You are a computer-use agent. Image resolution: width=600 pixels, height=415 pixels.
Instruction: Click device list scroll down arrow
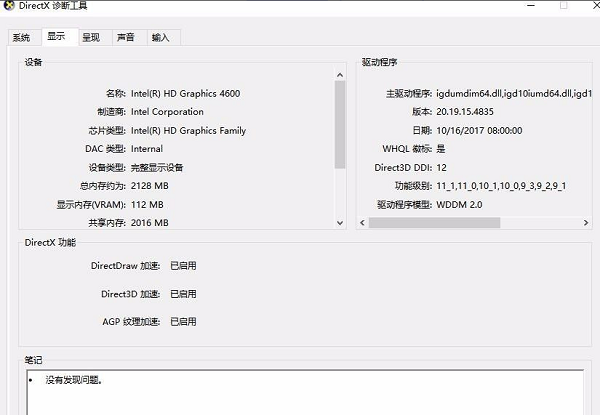(x=340, y=223)
